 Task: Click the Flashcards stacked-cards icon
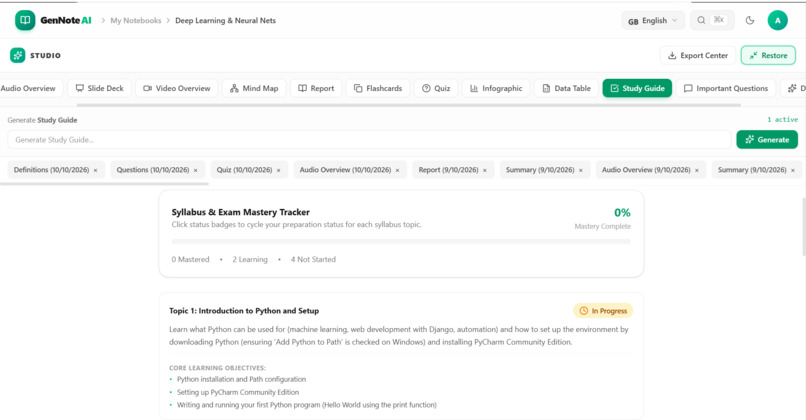click(x=358, y=88)
